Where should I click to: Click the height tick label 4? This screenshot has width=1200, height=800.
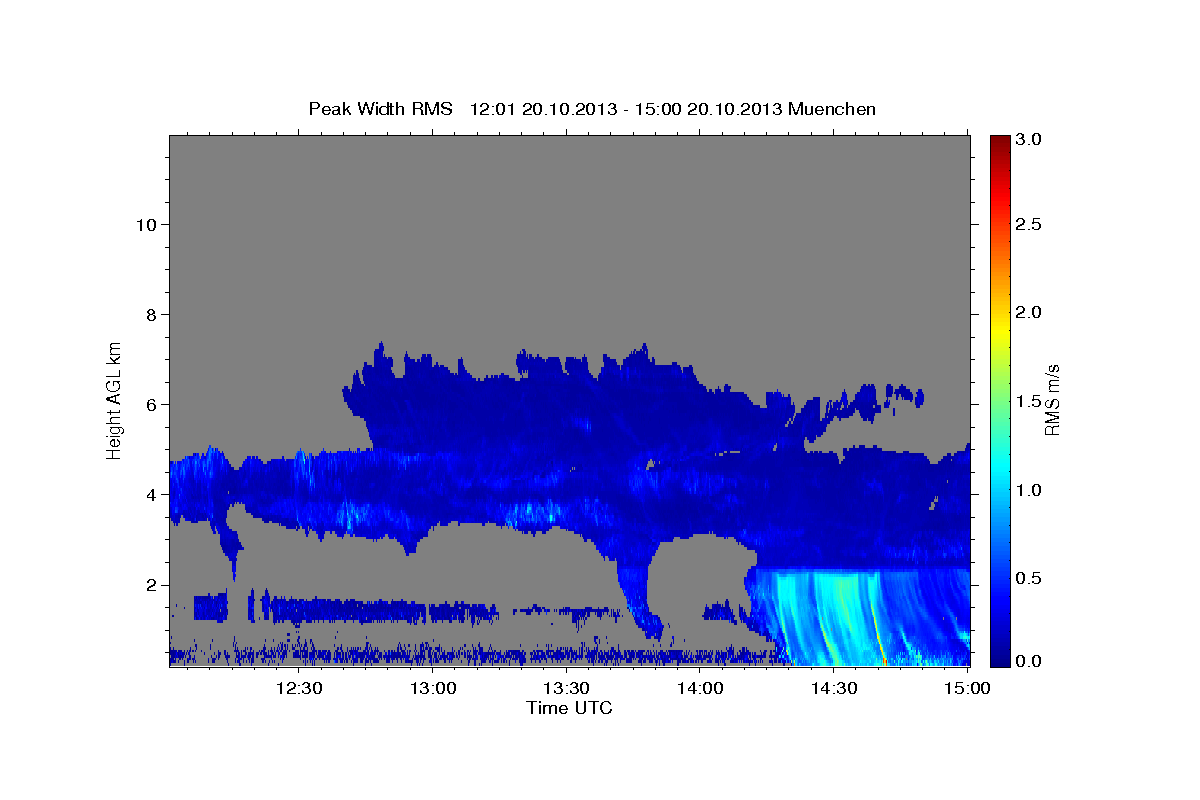click(150, 495)
